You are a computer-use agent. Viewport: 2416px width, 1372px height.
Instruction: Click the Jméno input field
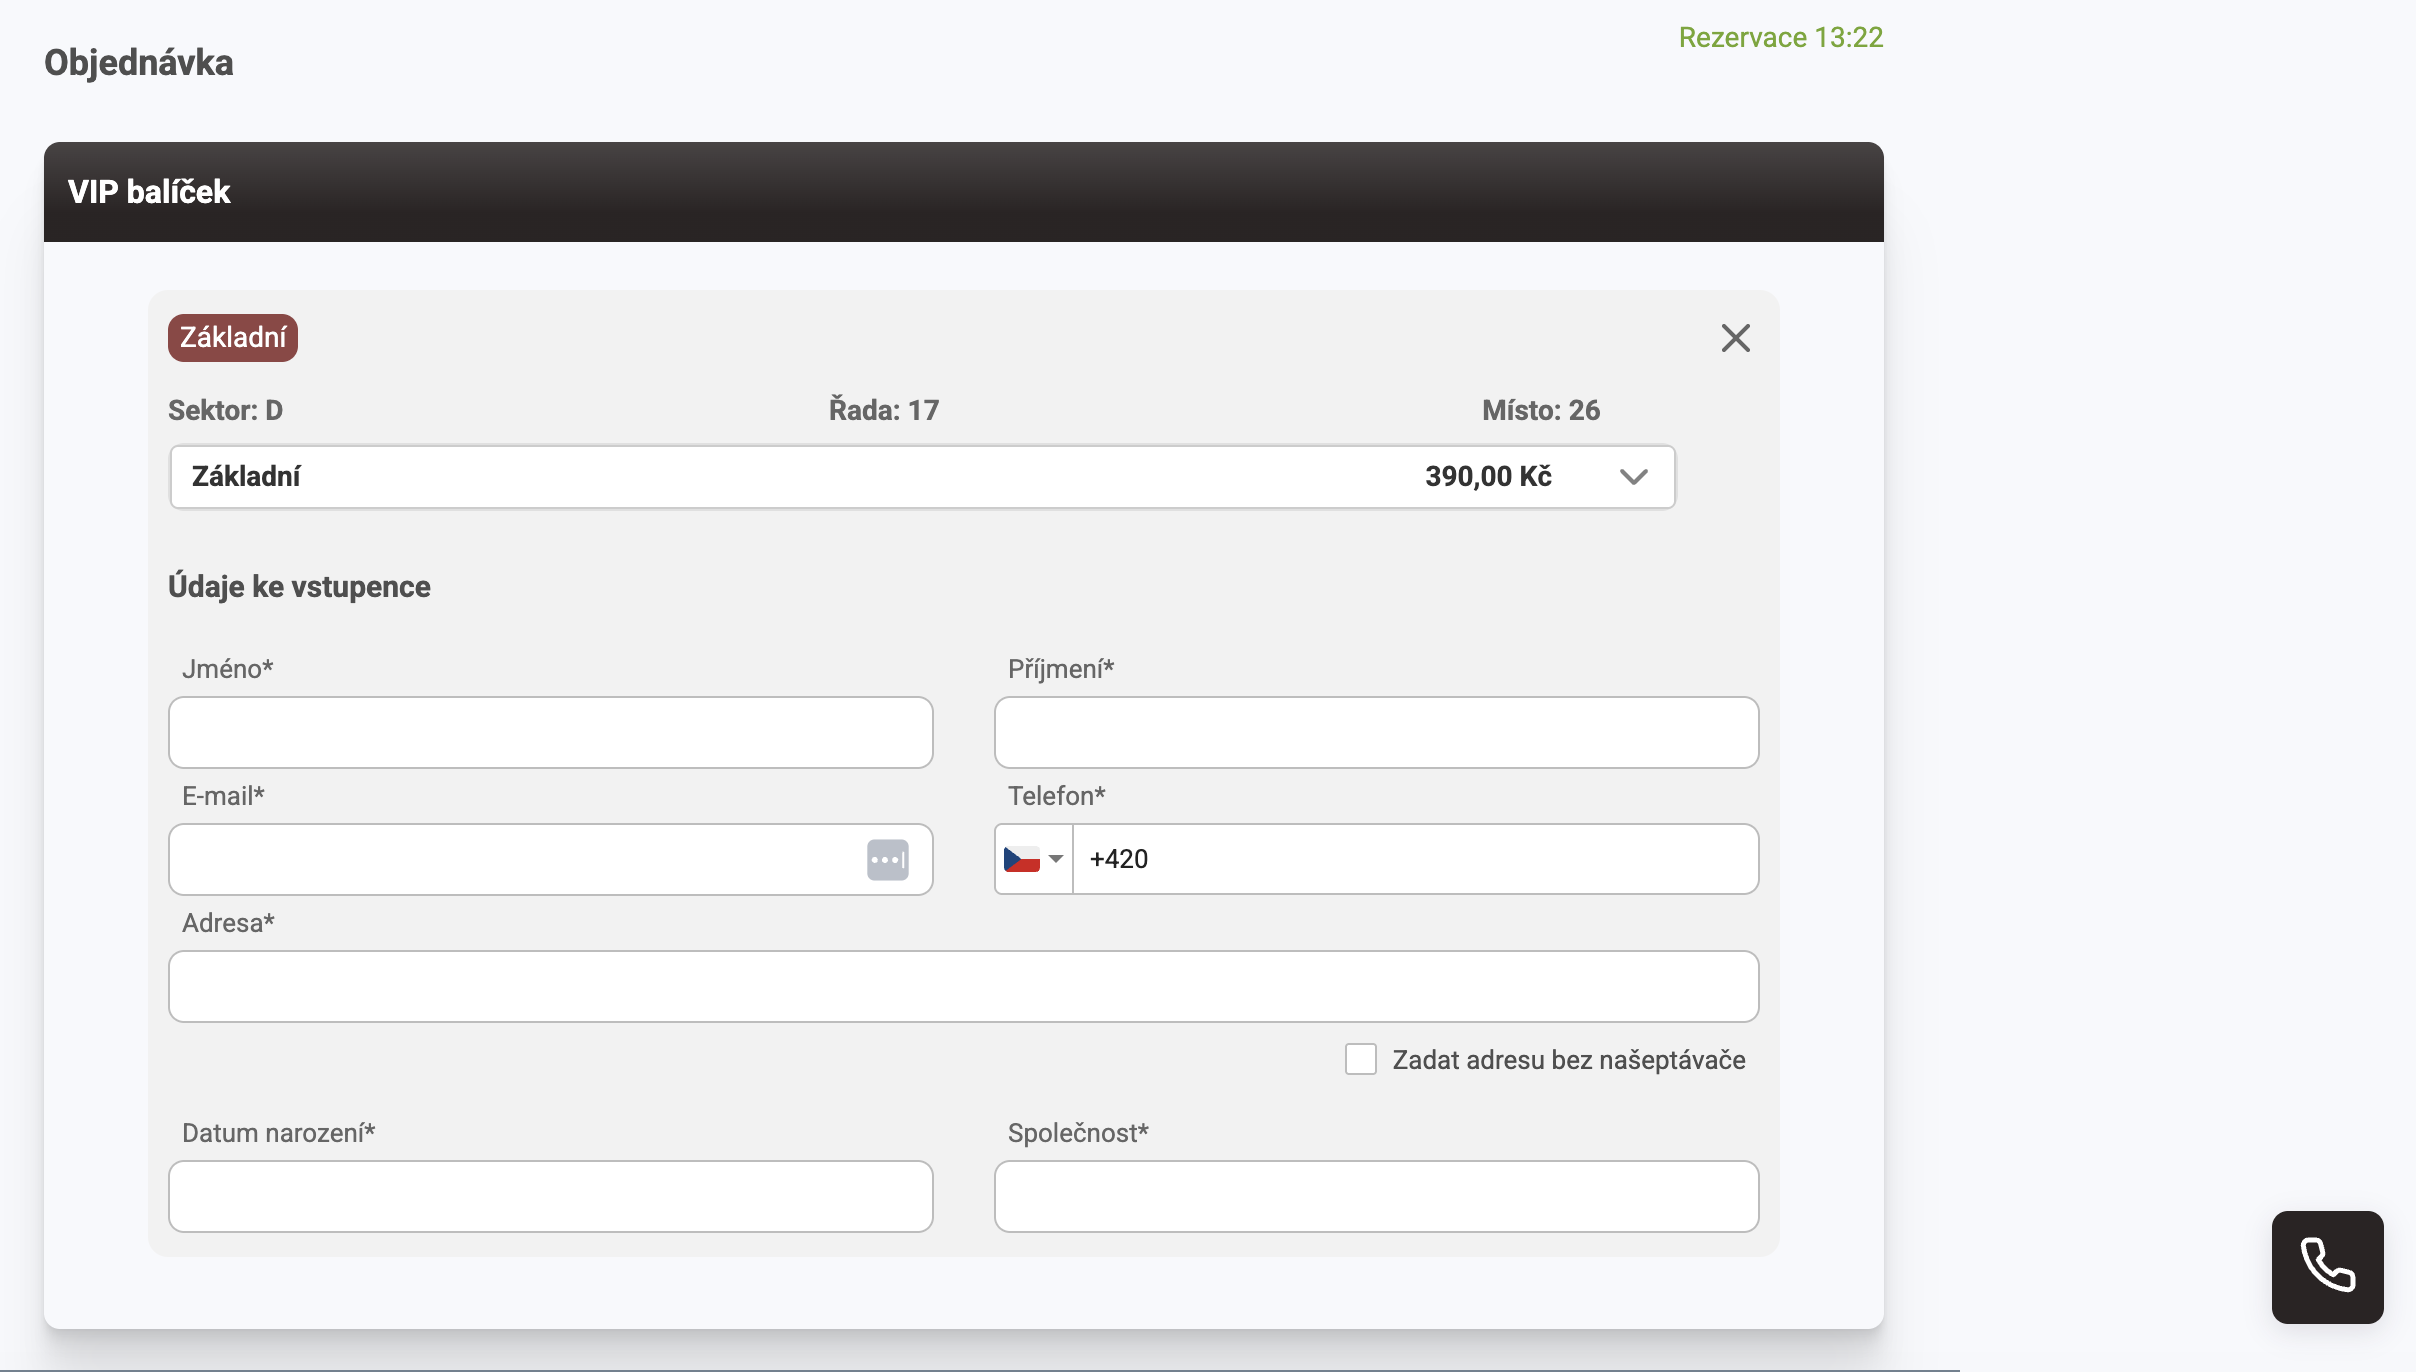click(550, 732)
